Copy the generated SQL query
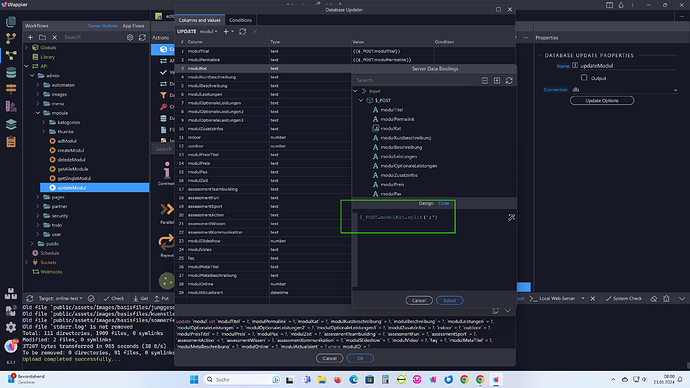Screen dimensions: 690x388 pos(495,311)
